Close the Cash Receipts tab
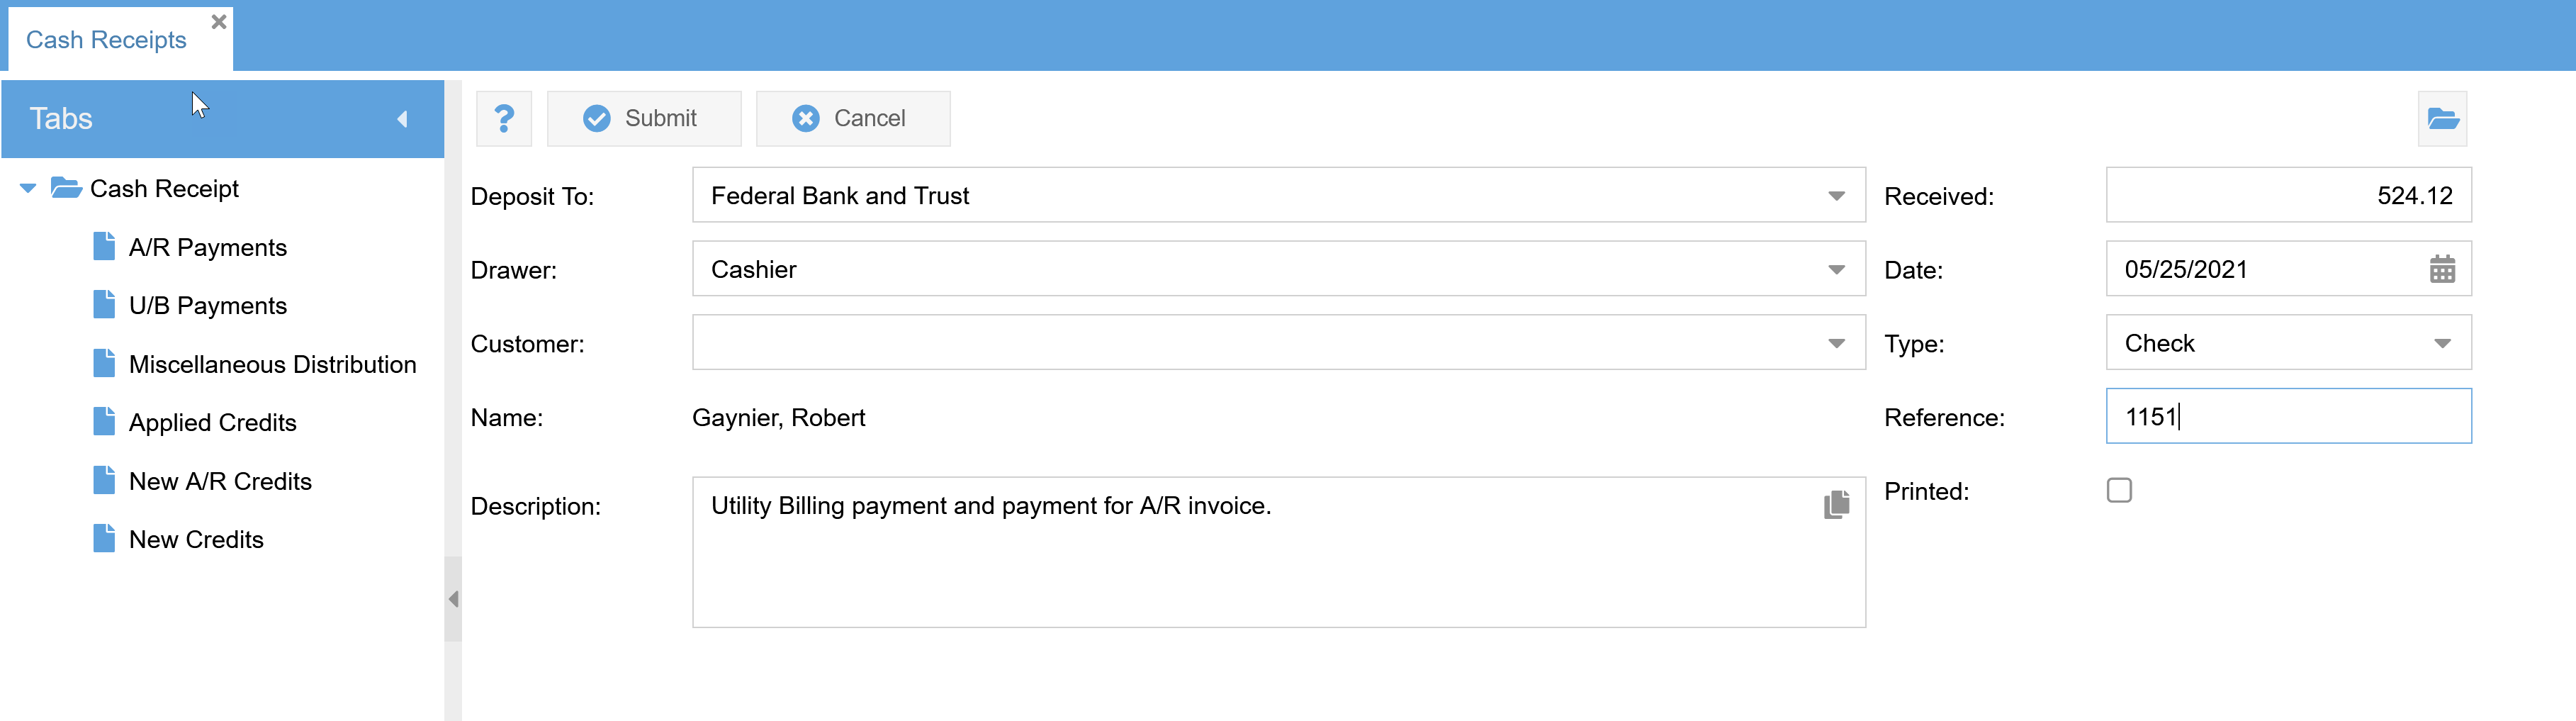Image resolution: width=2576 pixels, height=721 pixels. pyautogui.click(x=219, y=22)
